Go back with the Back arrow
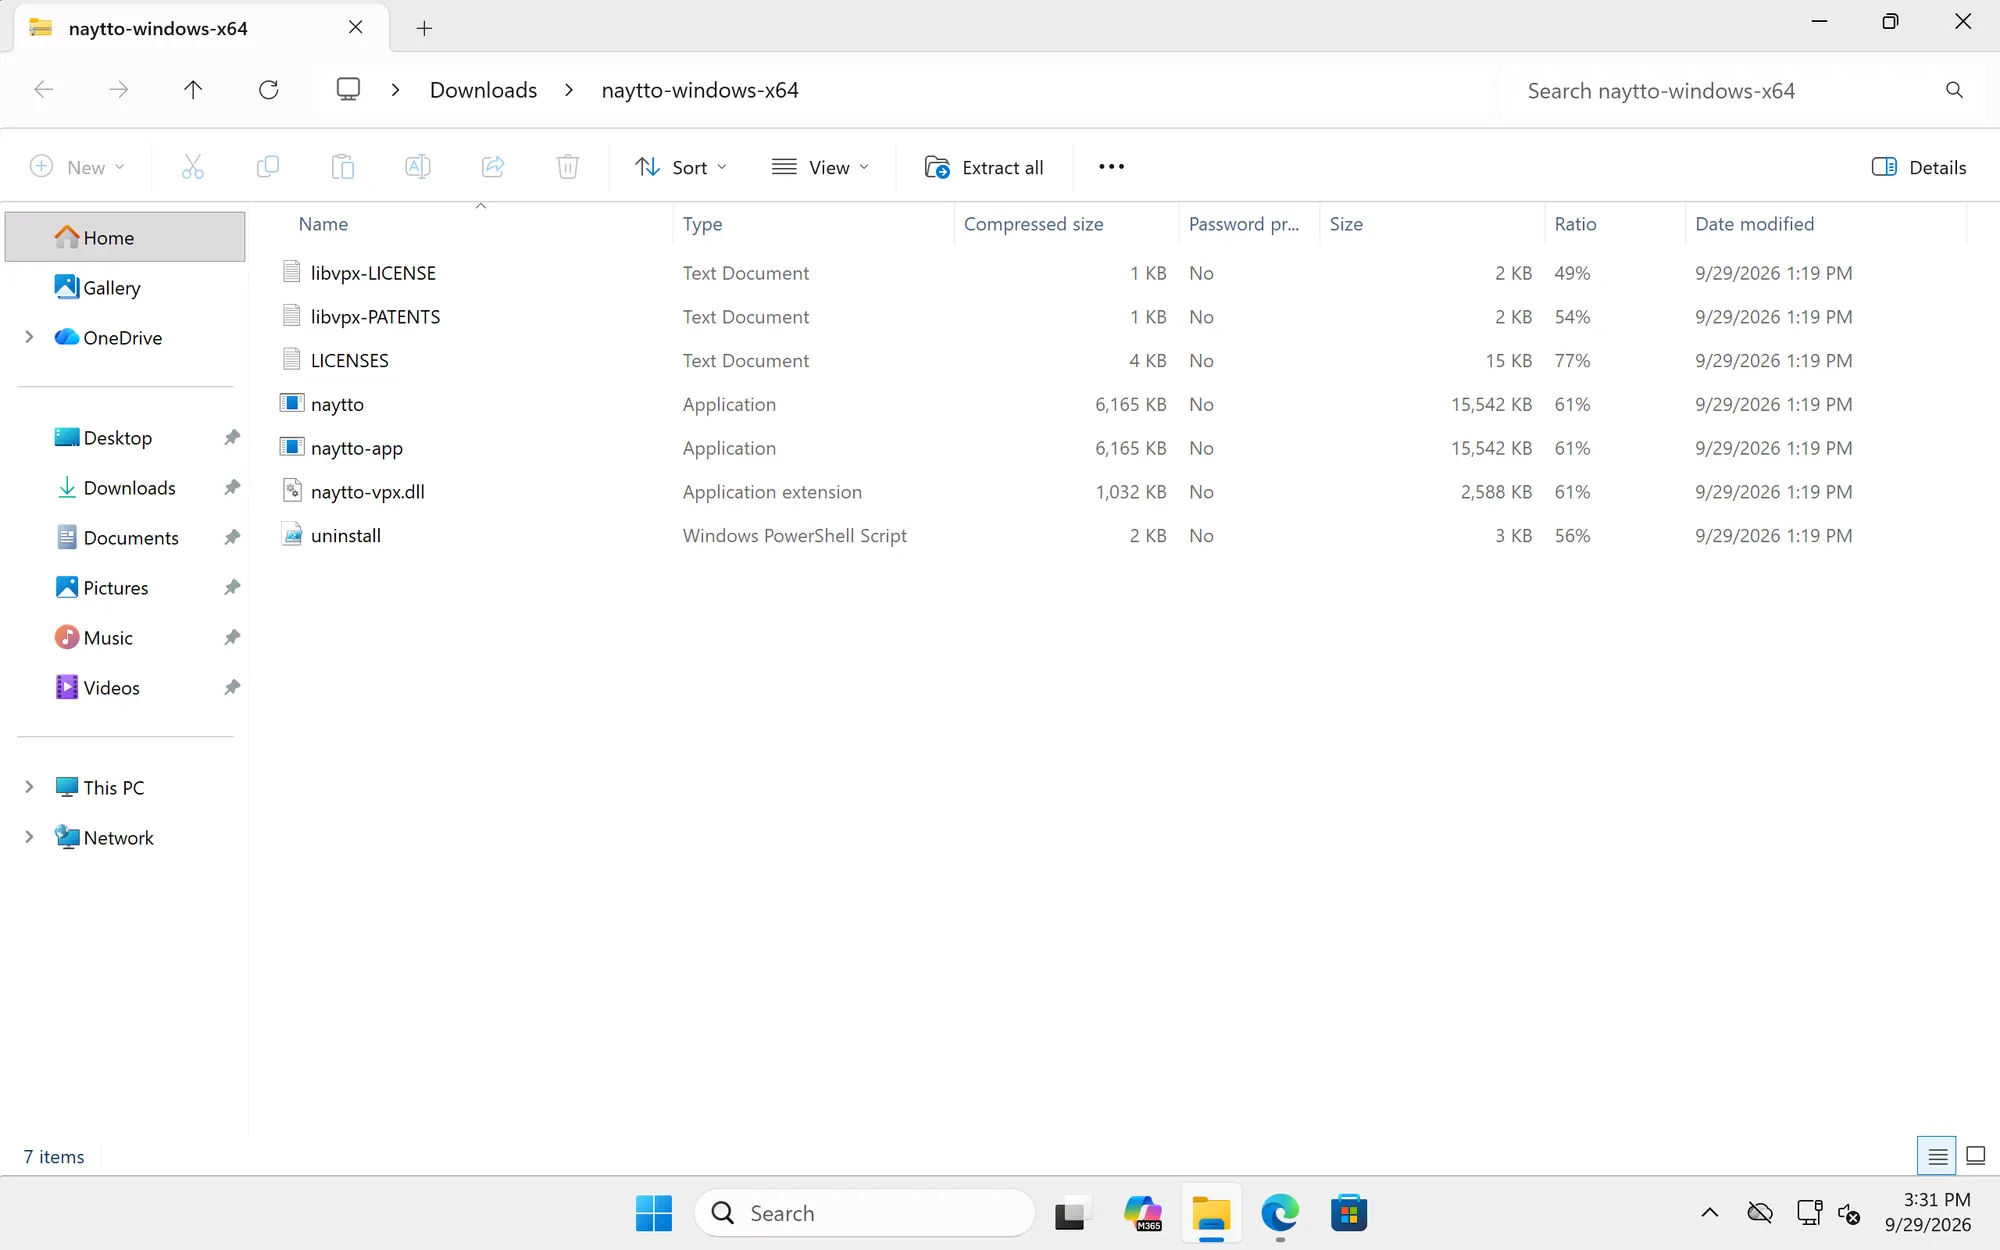 (x=43, y=90)
